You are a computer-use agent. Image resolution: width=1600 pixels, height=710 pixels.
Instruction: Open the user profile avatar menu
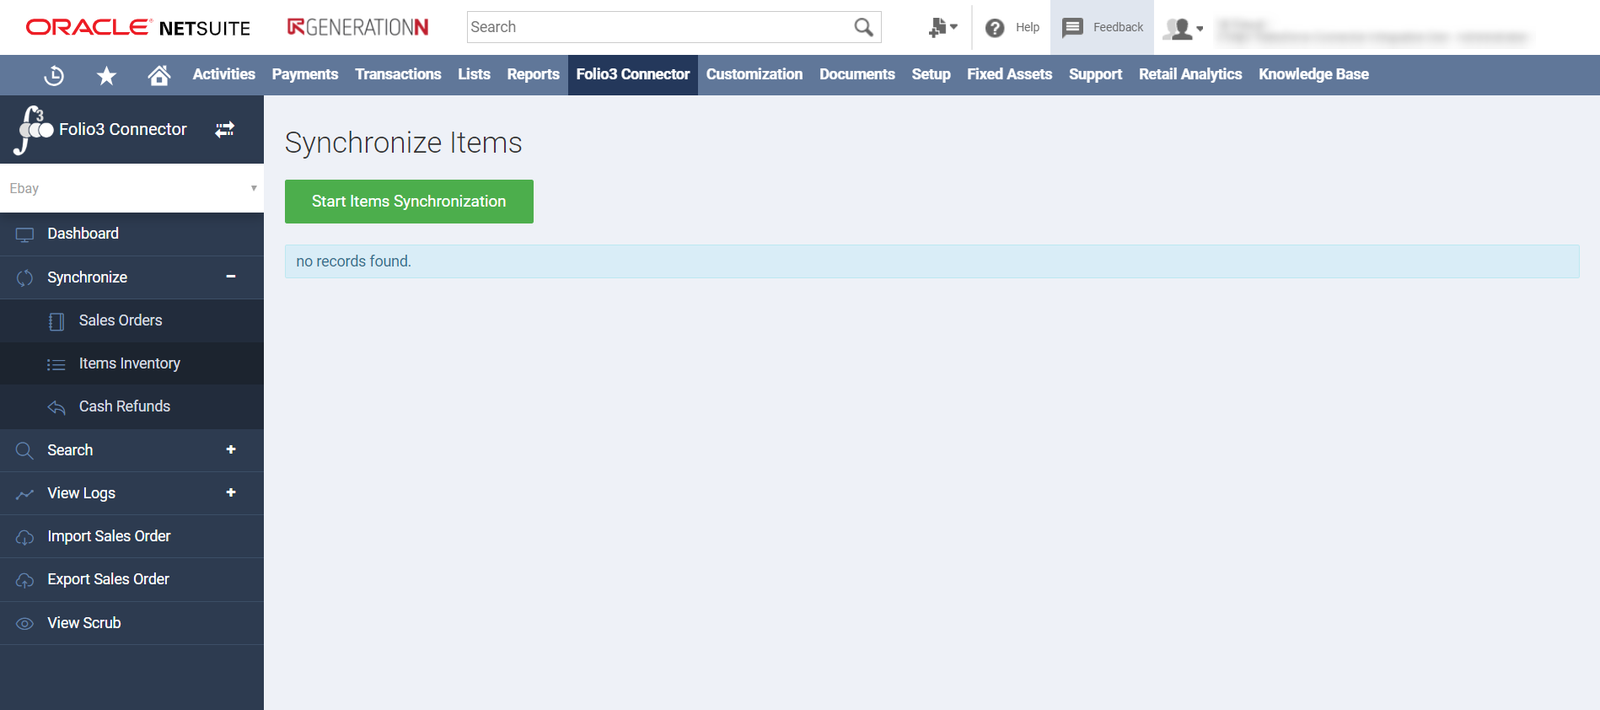[1184, 28]
